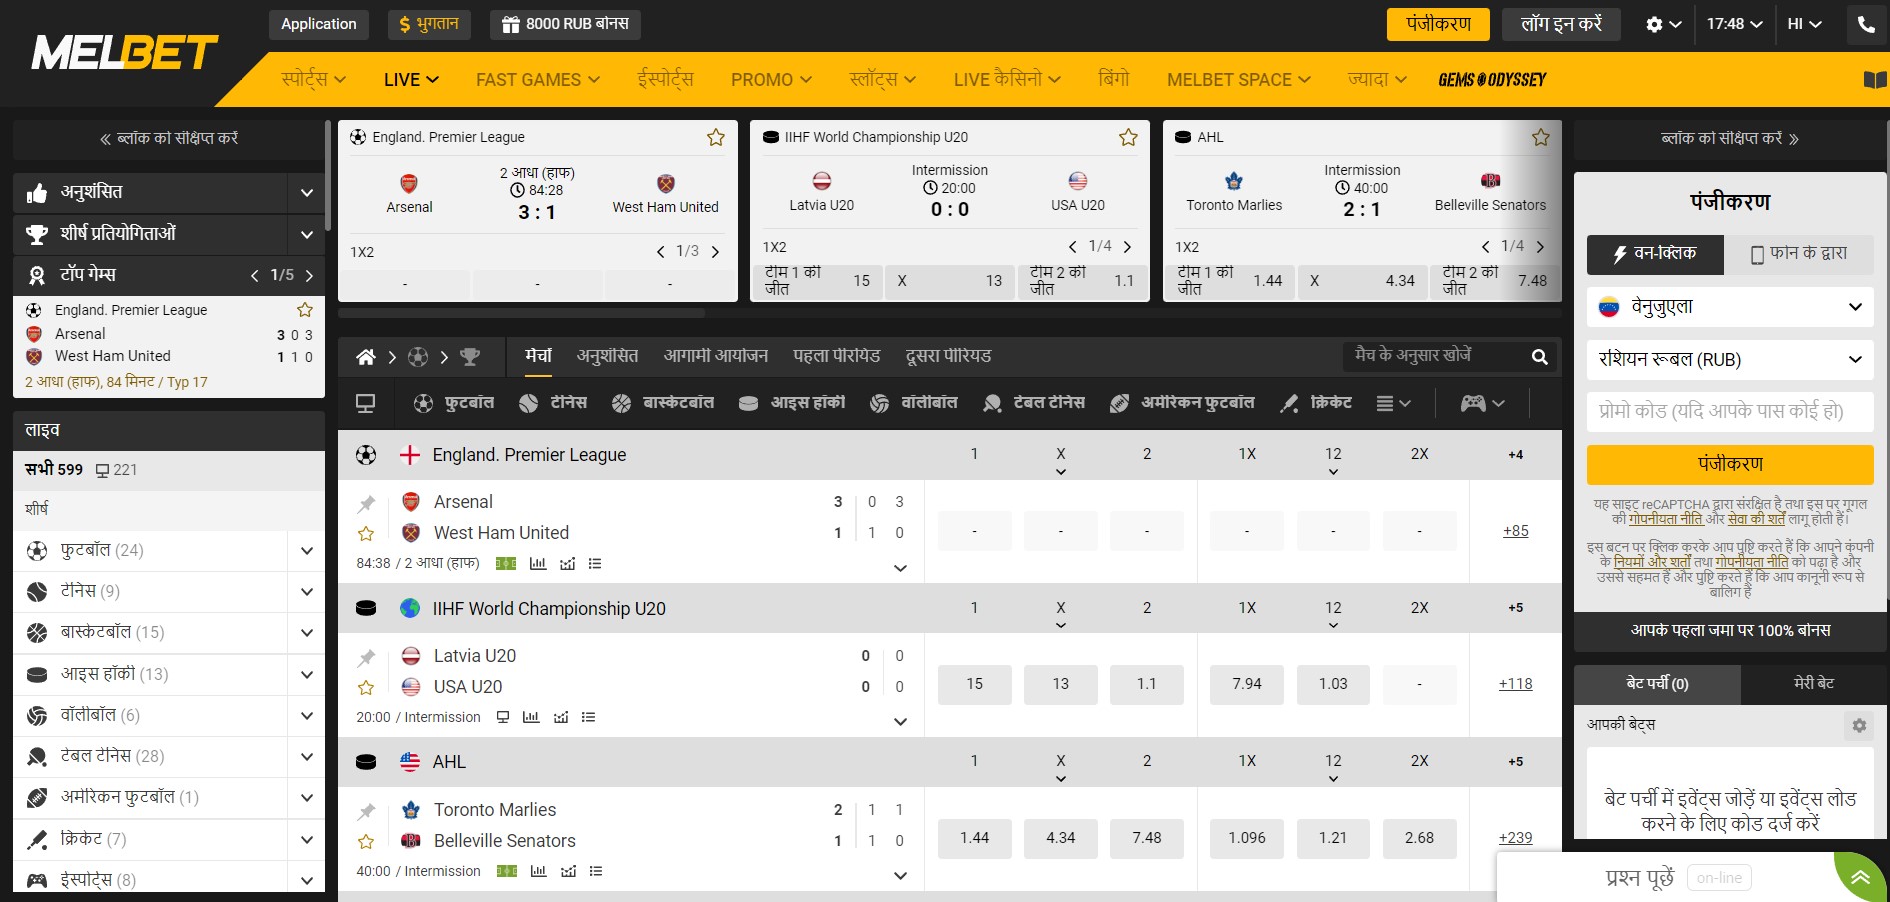This screenshot has width=1890, height=902.
Task: Pin the Toronto Marlies match
Action: (366, 812)
